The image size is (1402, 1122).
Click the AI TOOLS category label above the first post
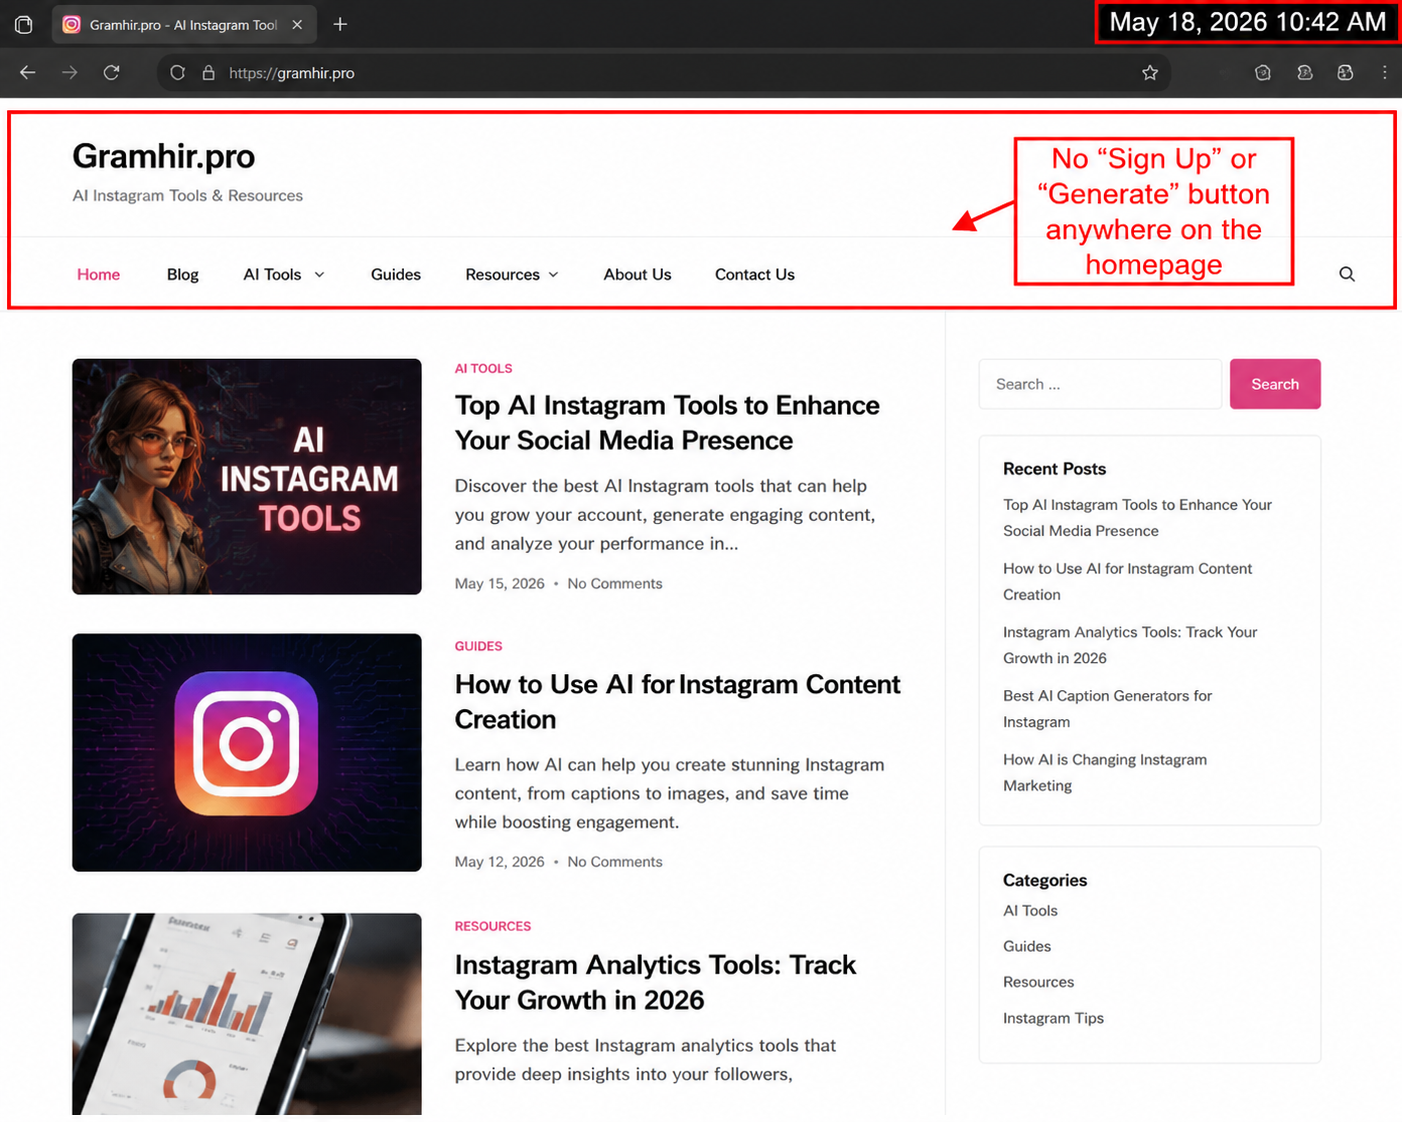coord(483,368)
